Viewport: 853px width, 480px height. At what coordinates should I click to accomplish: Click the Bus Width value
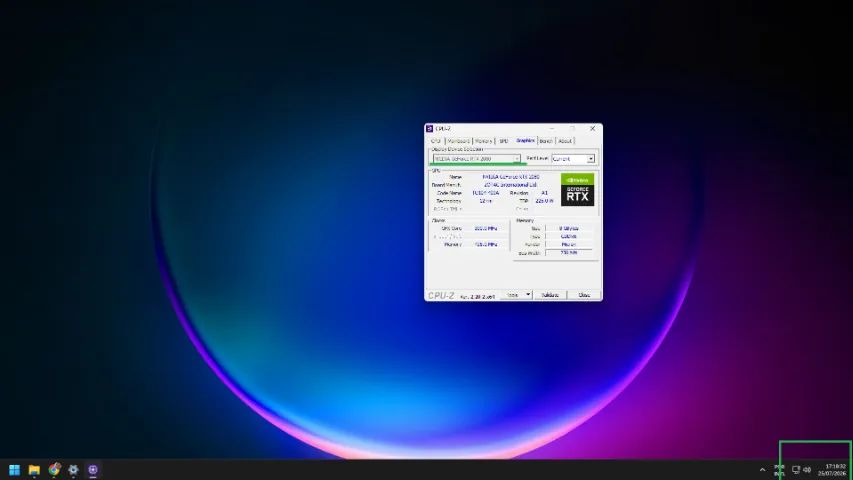click(568, 253)
